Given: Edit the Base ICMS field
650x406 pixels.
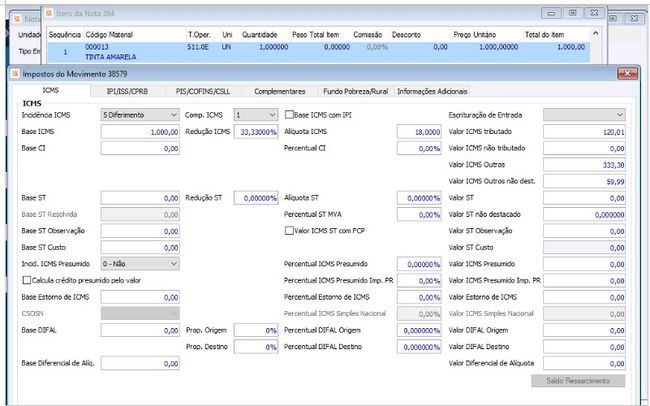Looking at the screenshot, I should [x=140, y=132].
